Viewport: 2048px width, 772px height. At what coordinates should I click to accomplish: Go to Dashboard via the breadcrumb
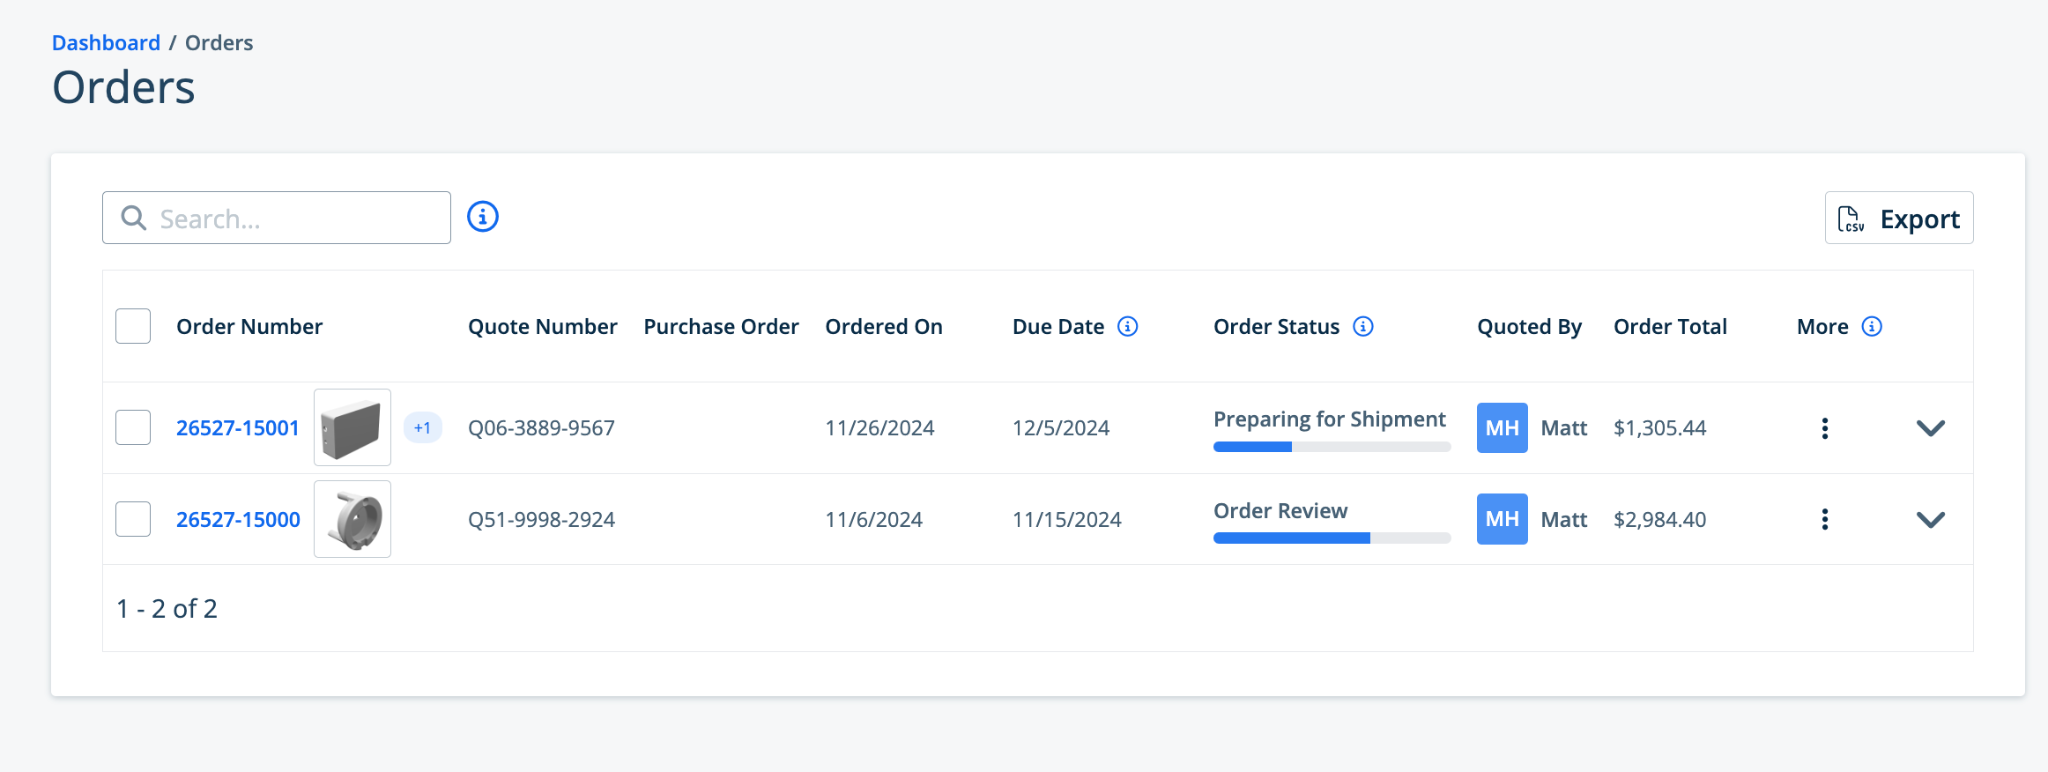(x=106, y=43)
